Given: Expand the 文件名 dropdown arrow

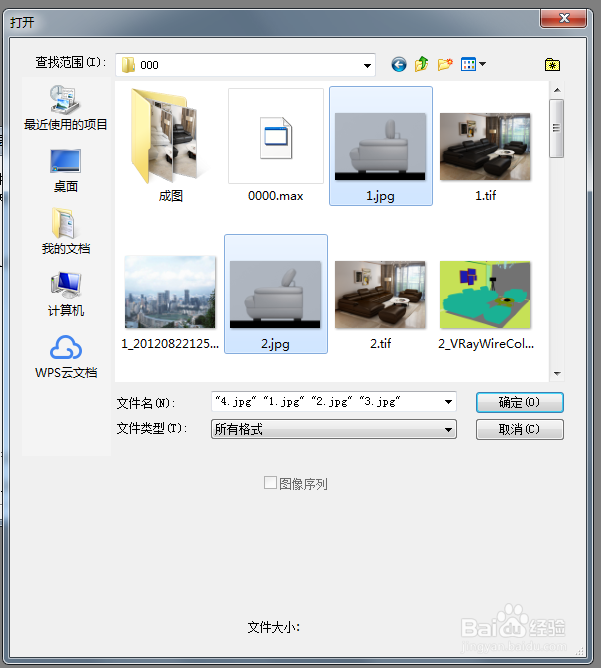Looking at the screenshot, I should [x=448, y=402].
